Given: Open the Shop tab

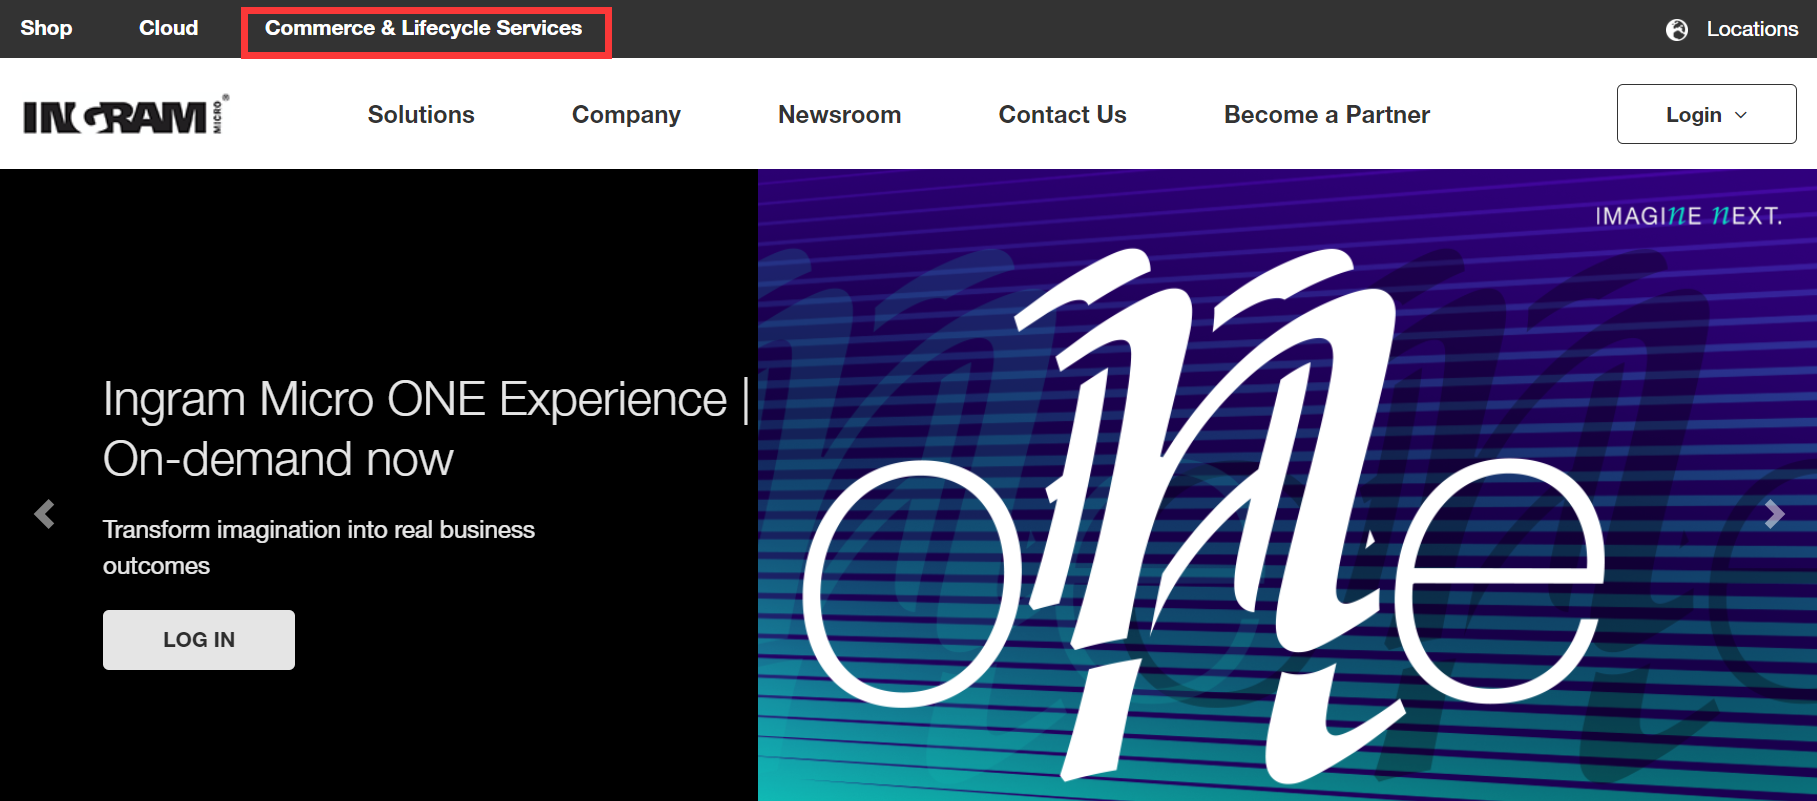Looking at the screenshot, I should pyautogui.click(x=46, y=28).
